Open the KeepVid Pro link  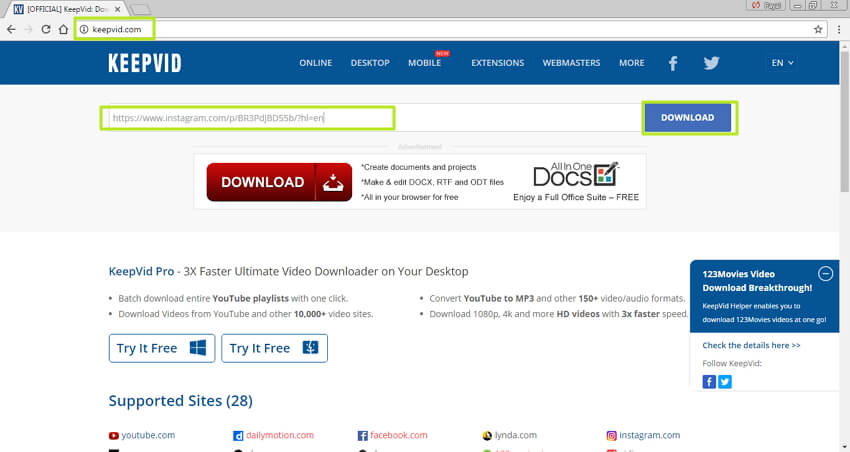141,271
